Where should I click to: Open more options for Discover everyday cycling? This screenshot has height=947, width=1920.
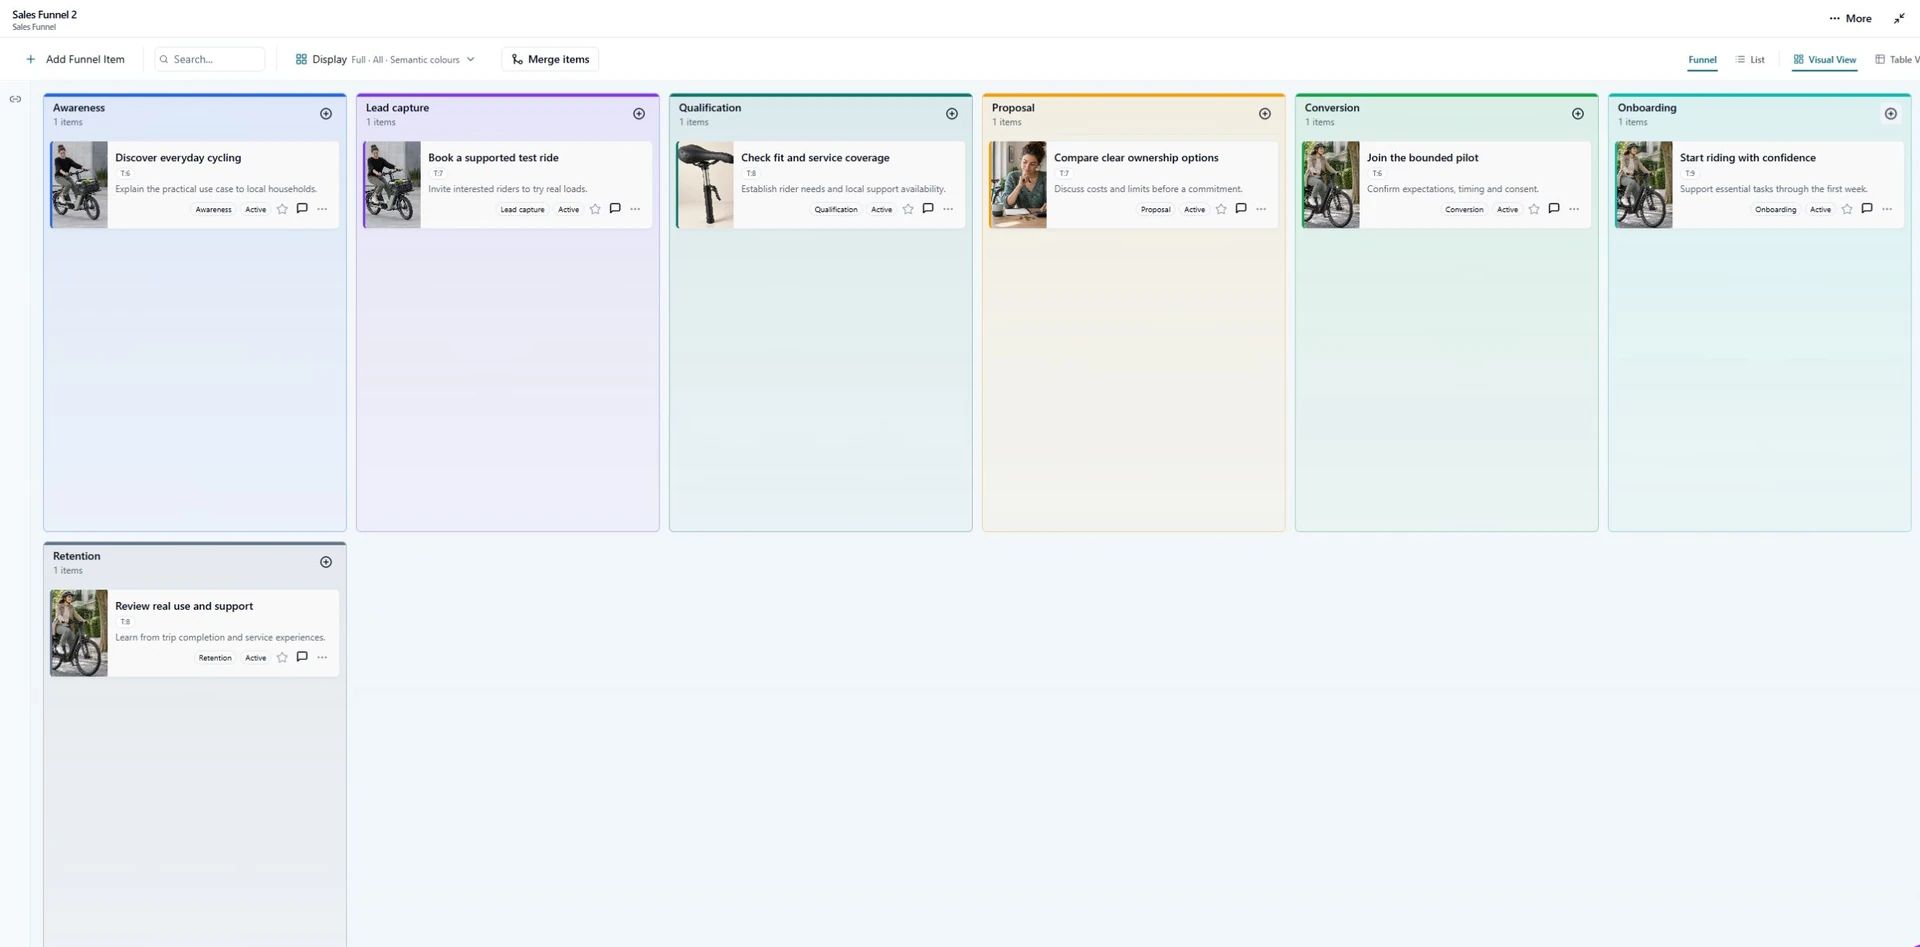[x=322, y=209]
